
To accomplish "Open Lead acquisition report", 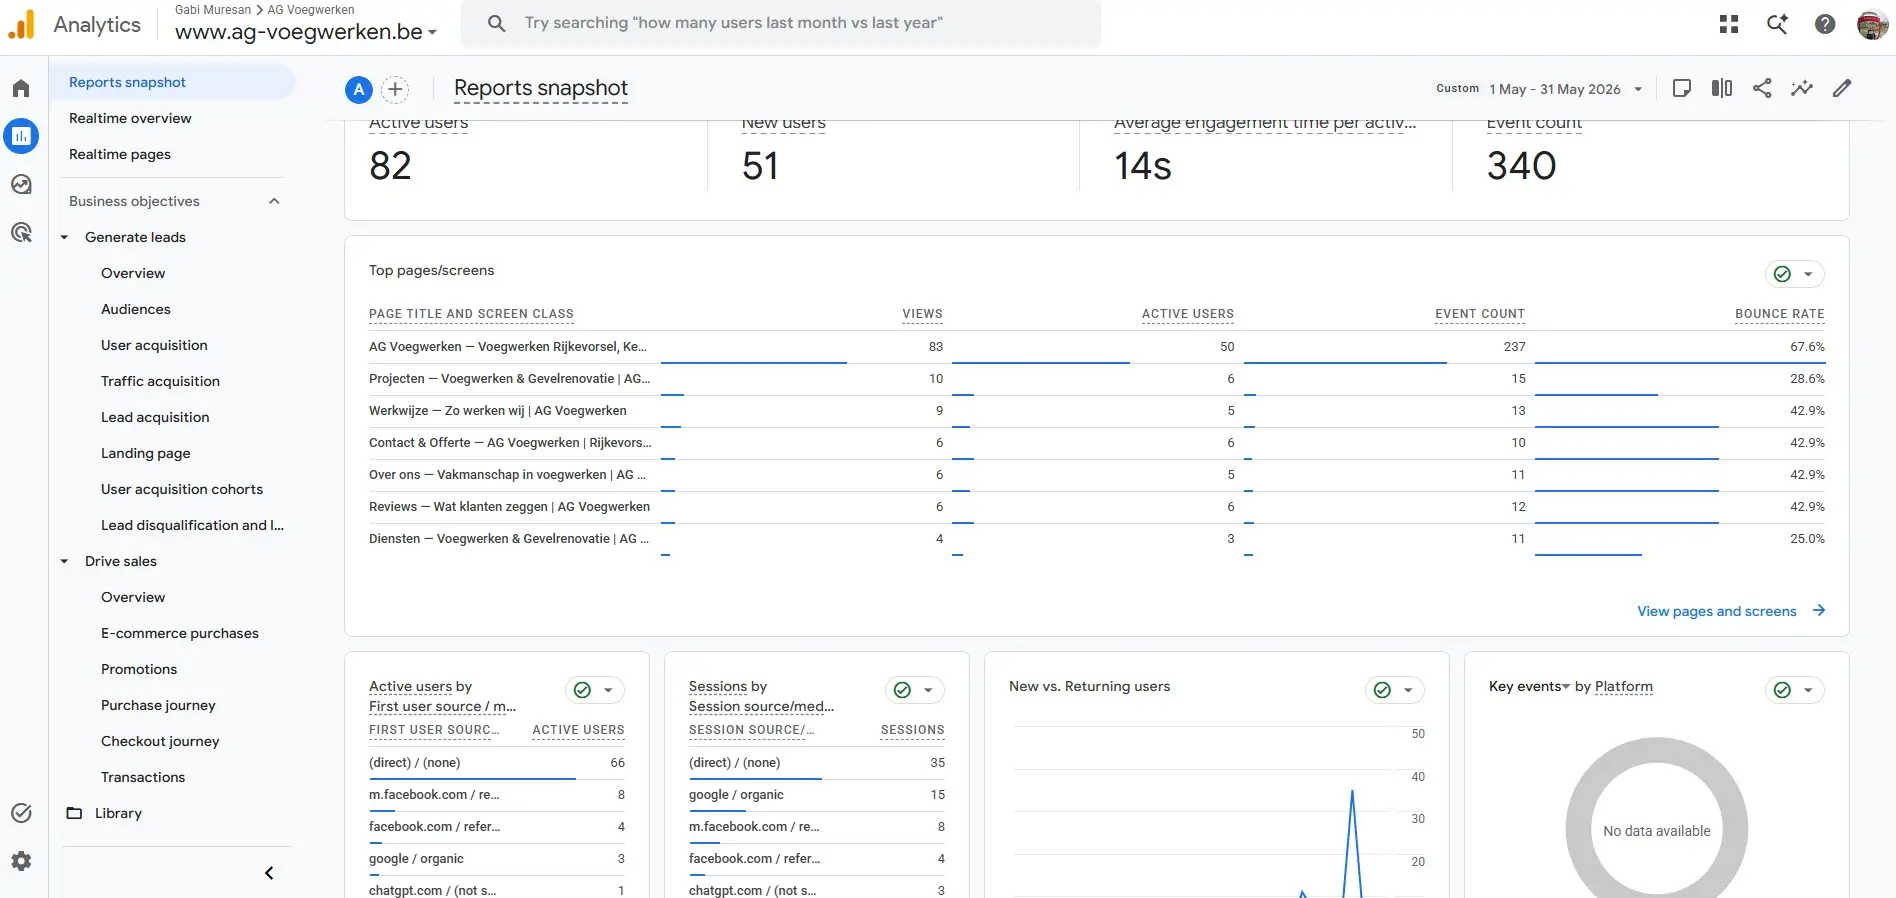I will pyautogui.click(x=155, y=417).
